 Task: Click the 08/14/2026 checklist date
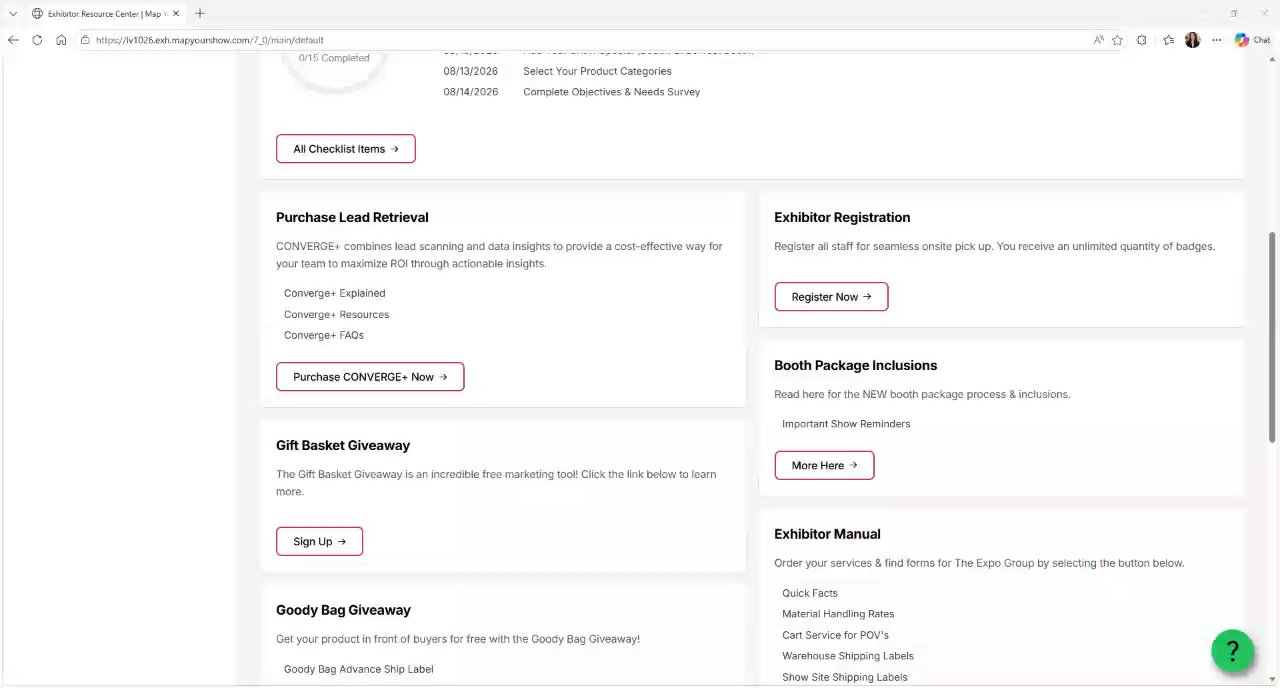[x=471, y=92]
